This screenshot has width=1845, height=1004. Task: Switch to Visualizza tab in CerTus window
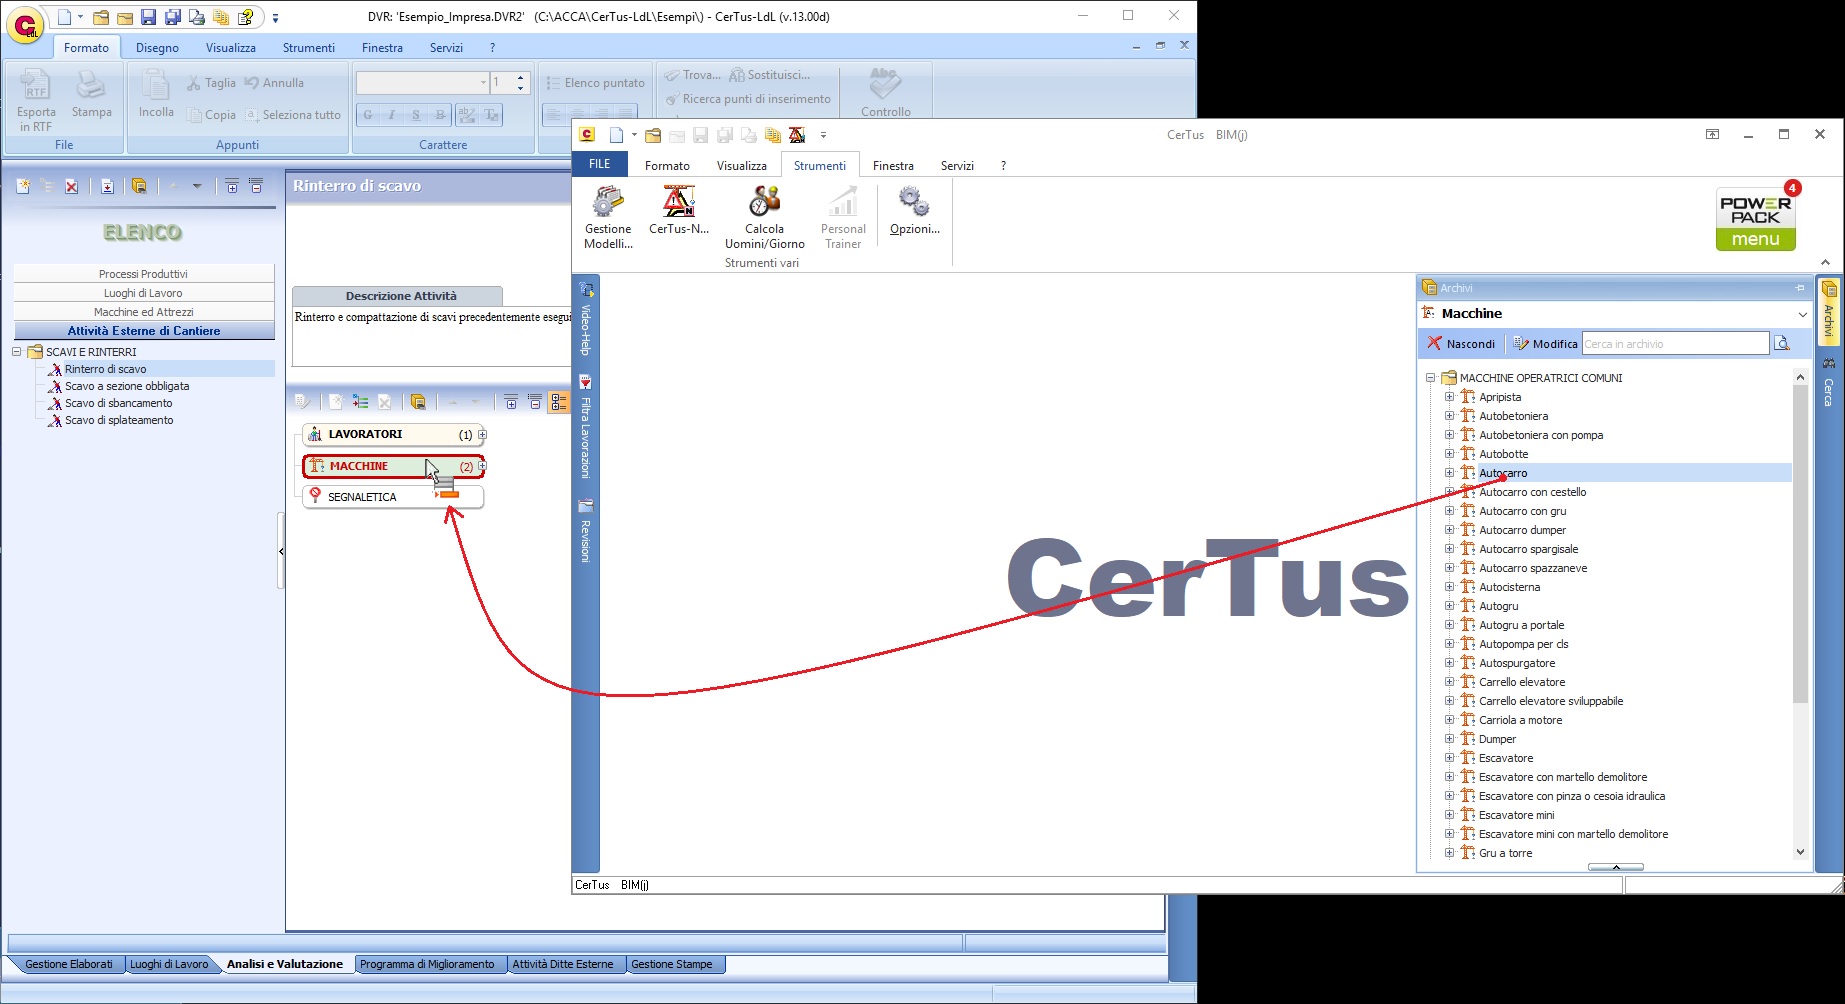741,166
